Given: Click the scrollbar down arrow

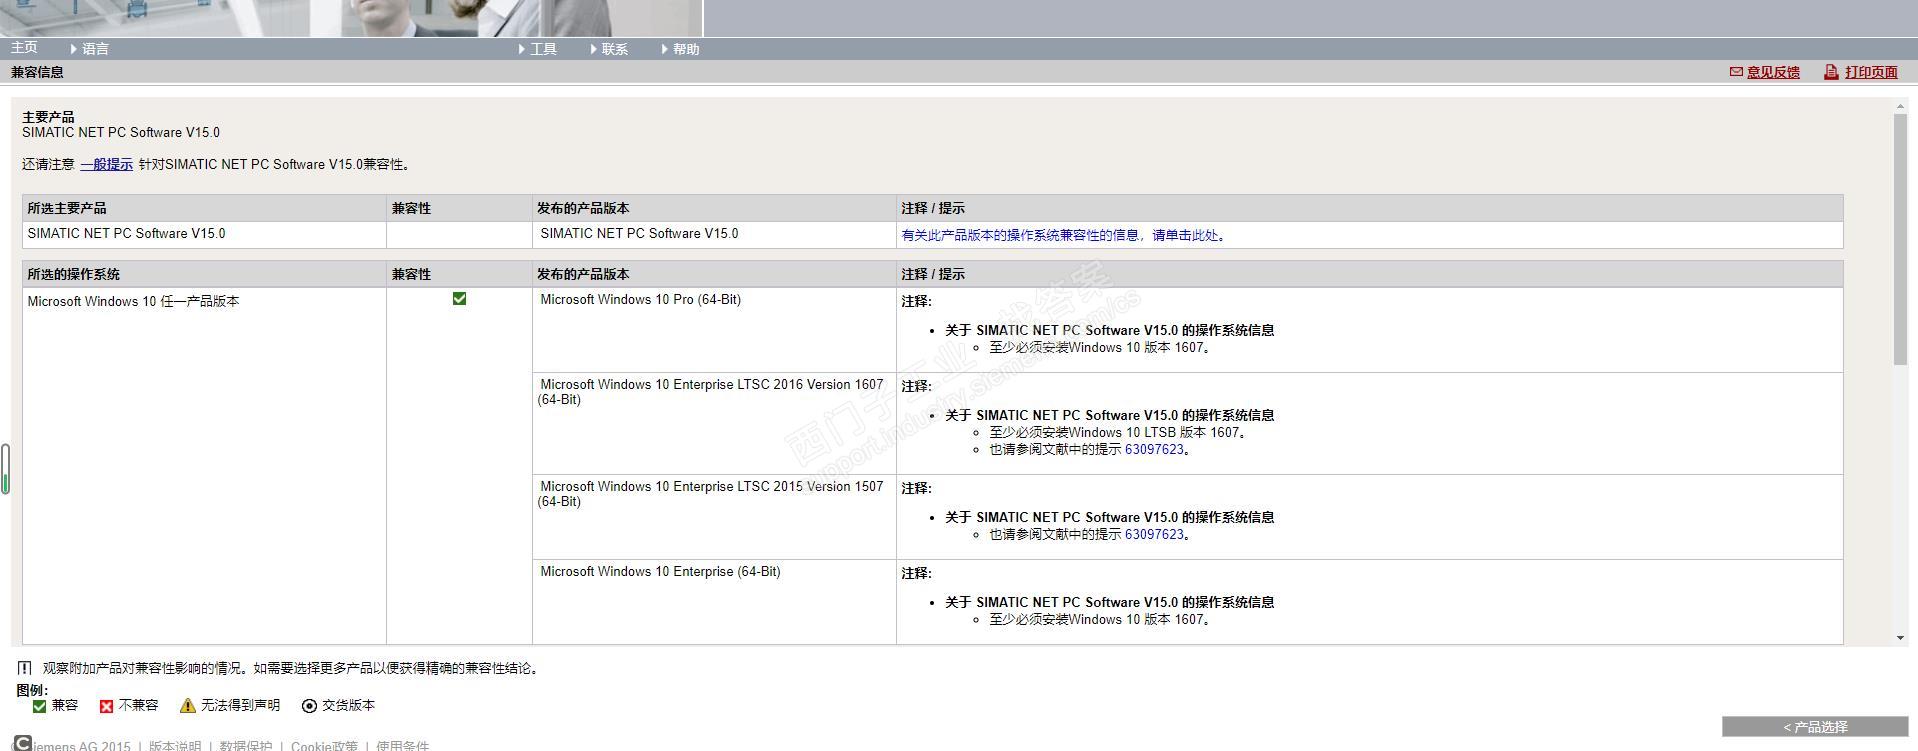Looking at the screenshot, I should (1900, 638).
